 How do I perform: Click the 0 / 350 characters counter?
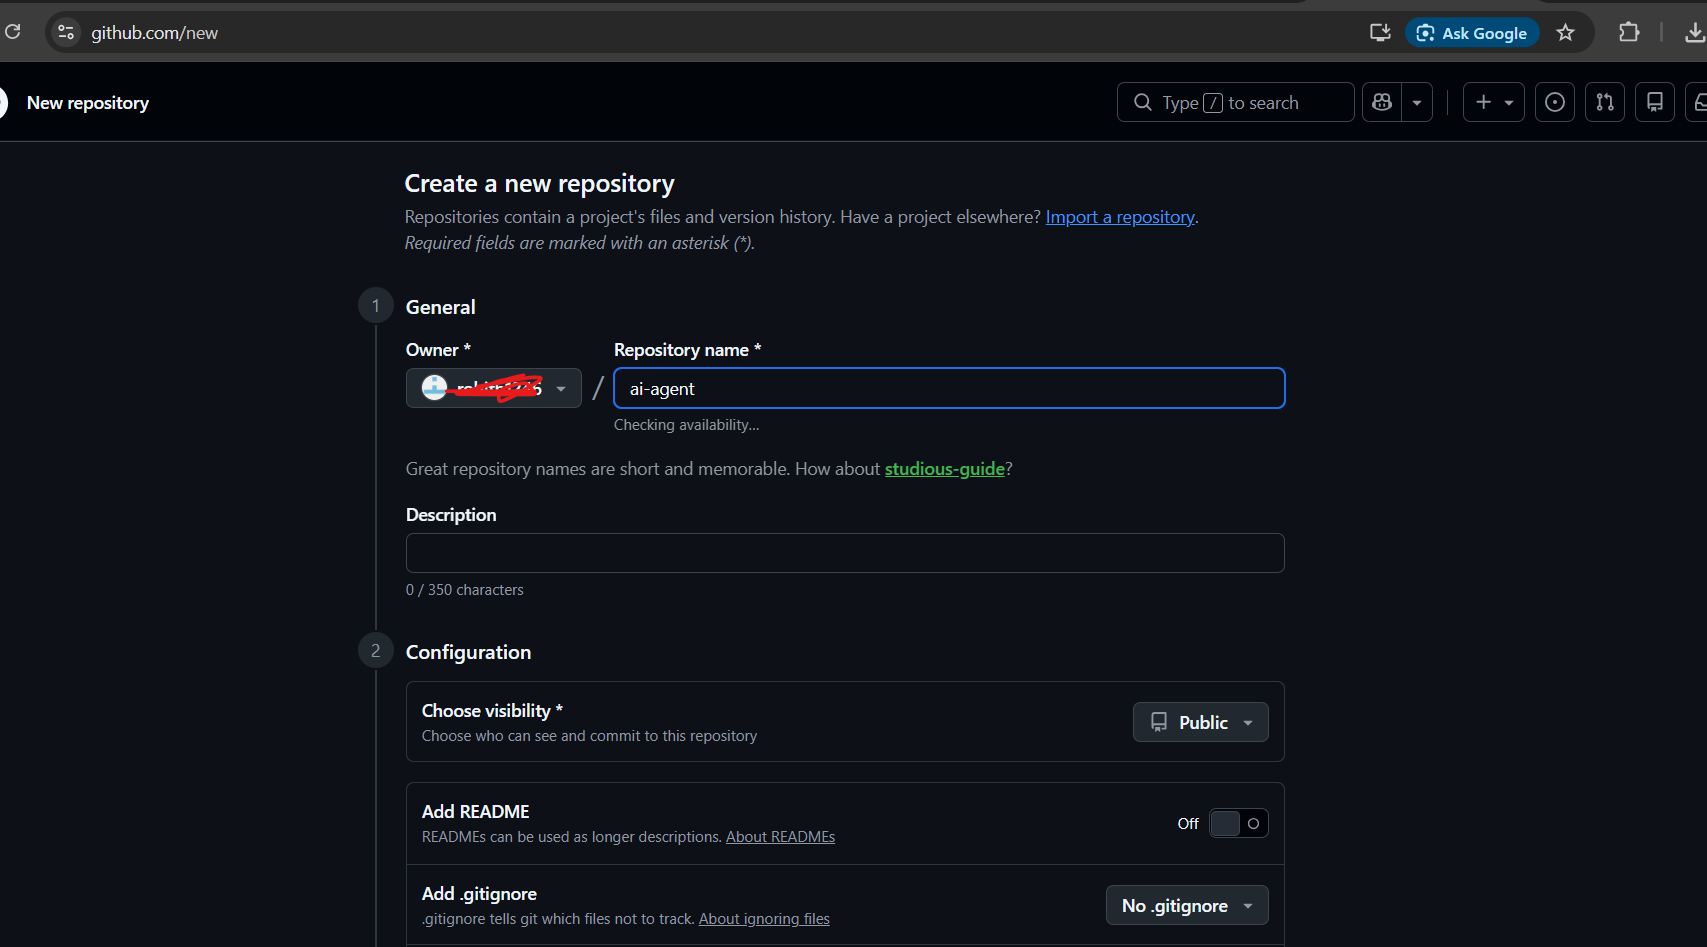[464, 590]
